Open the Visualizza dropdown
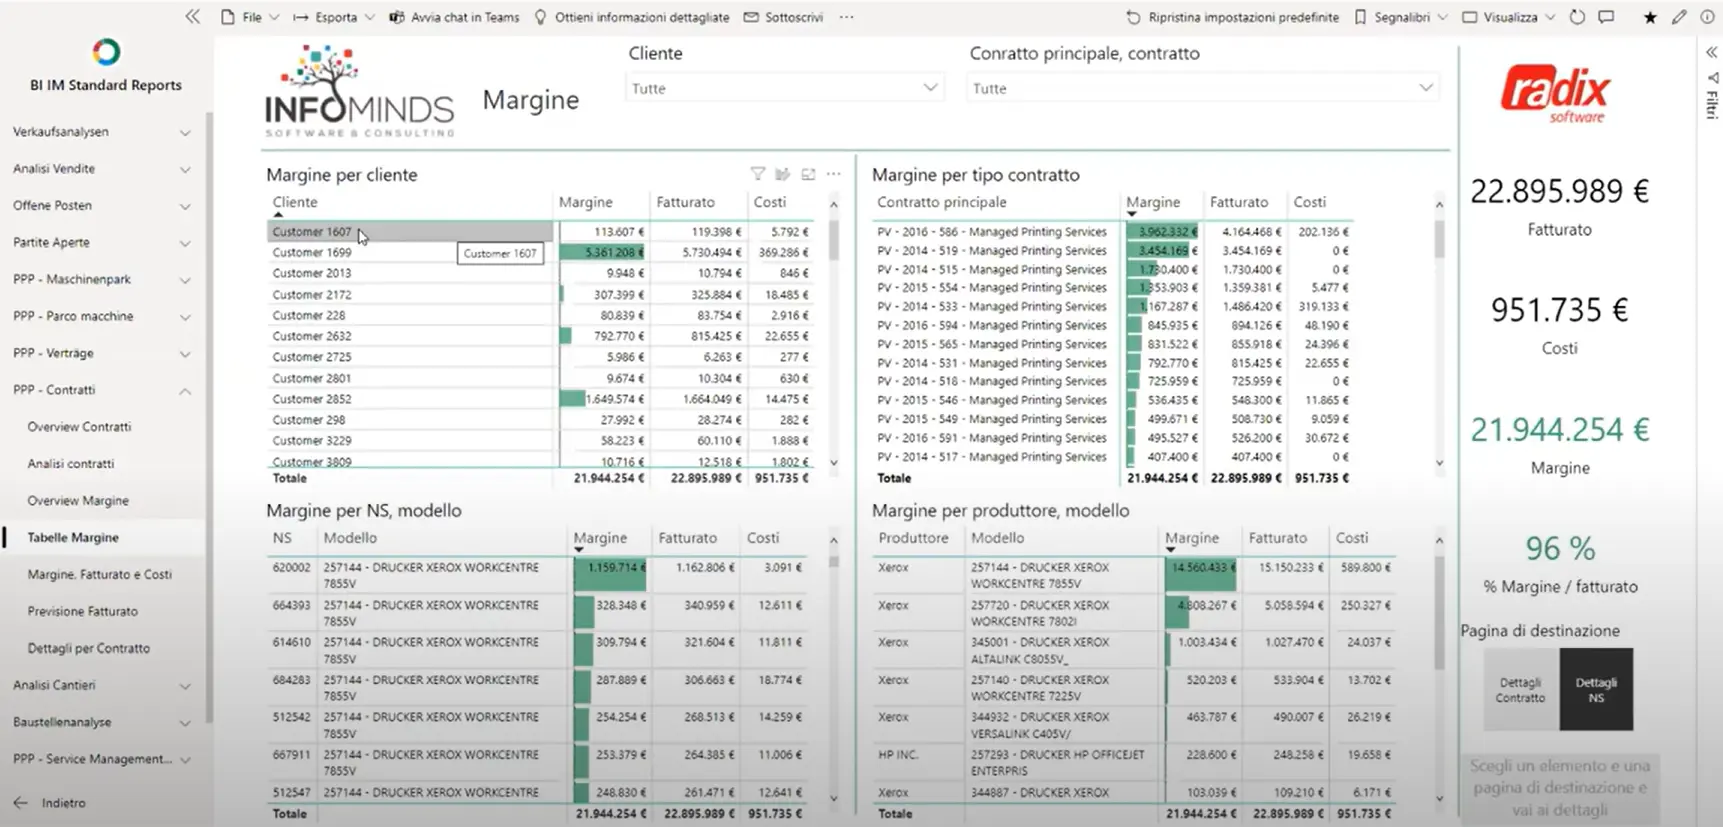The width and height of the screenshot is (1723, 827). point(1509,17)
